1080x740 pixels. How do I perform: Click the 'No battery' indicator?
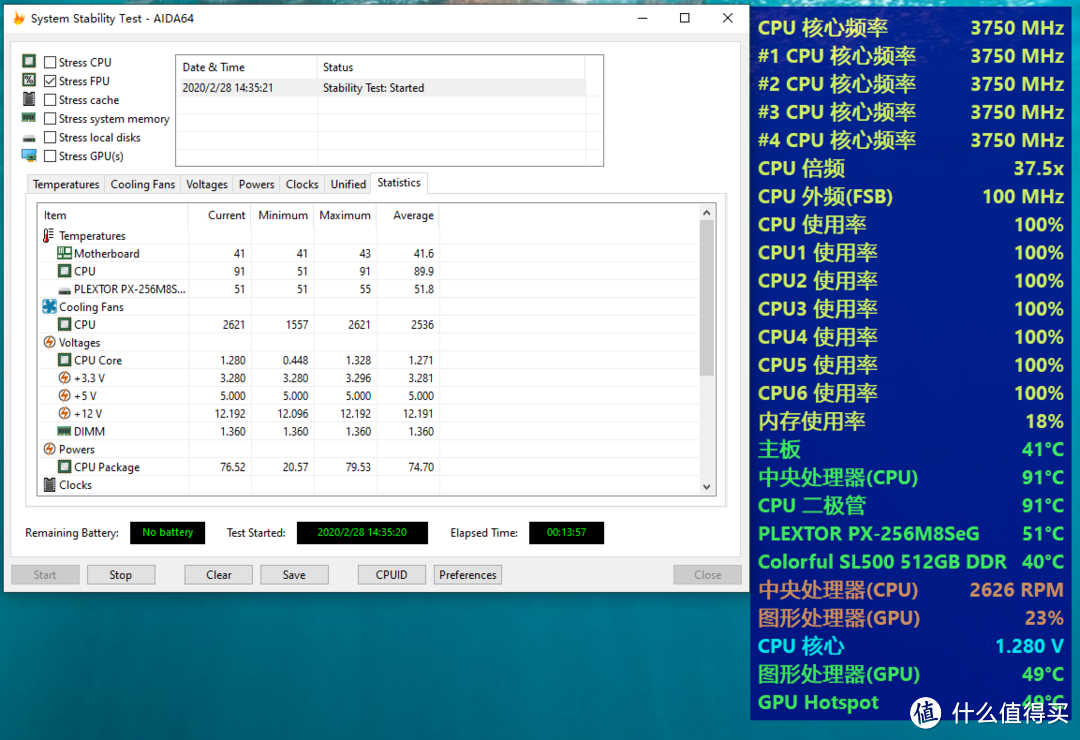167,533
